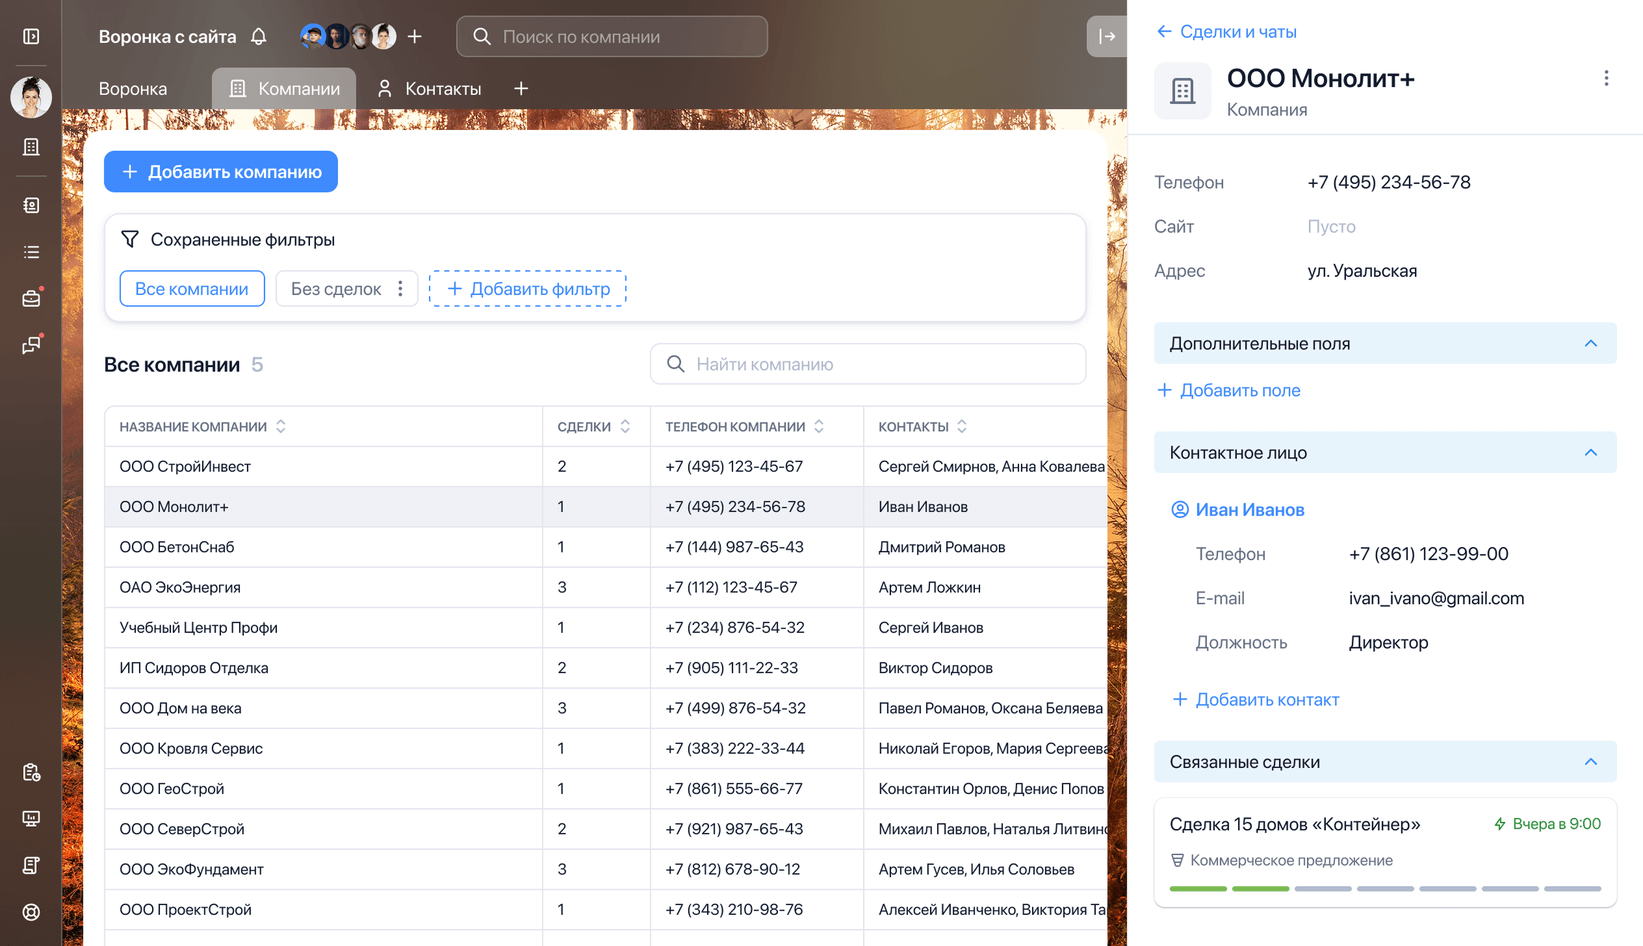1643x946 pixels.
Task: Click the user profile avatar in sidebar
Action: pos(31,97)
